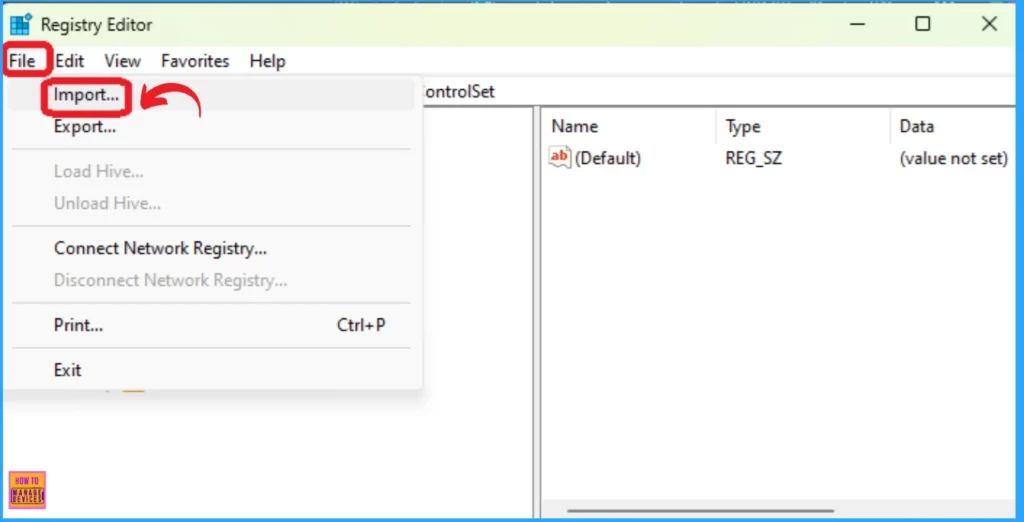The width and height of the screenshot is (1024, 522).
Task: Click the (value not set) data cell
Action: click(953, 158)
